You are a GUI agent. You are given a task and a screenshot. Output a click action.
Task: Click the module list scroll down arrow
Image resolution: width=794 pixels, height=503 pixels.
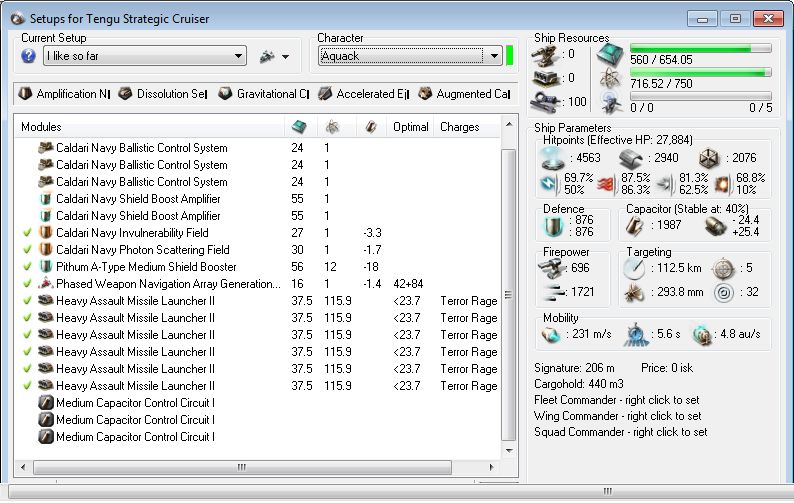tap(509, 450)
